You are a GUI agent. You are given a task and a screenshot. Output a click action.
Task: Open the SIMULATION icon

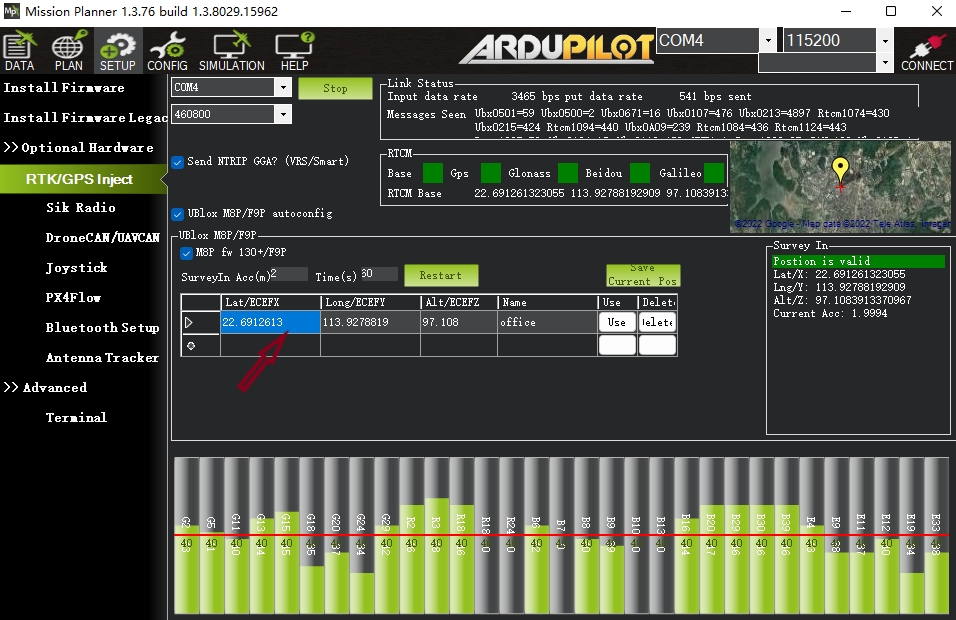click(232, 50)
